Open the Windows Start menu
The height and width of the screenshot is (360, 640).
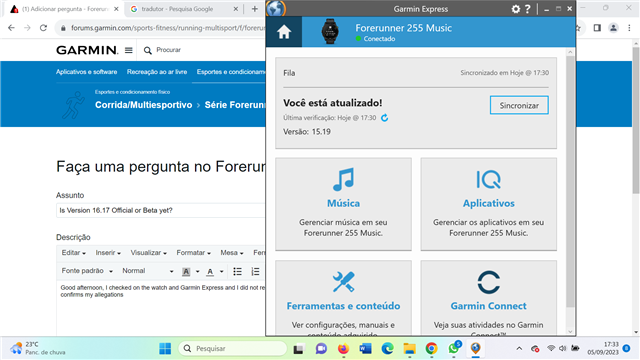pos(165,349)
